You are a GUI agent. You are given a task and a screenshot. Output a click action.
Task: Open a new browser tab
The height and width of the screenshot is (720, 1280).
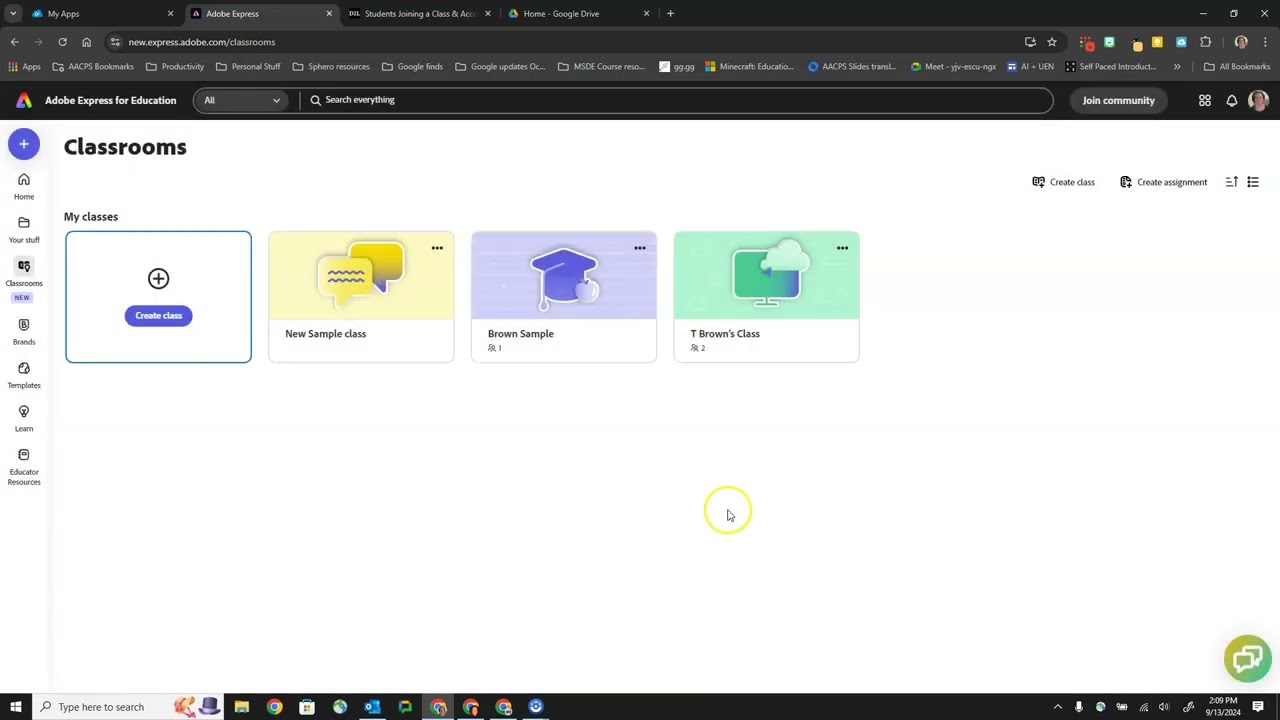(670, 14)
